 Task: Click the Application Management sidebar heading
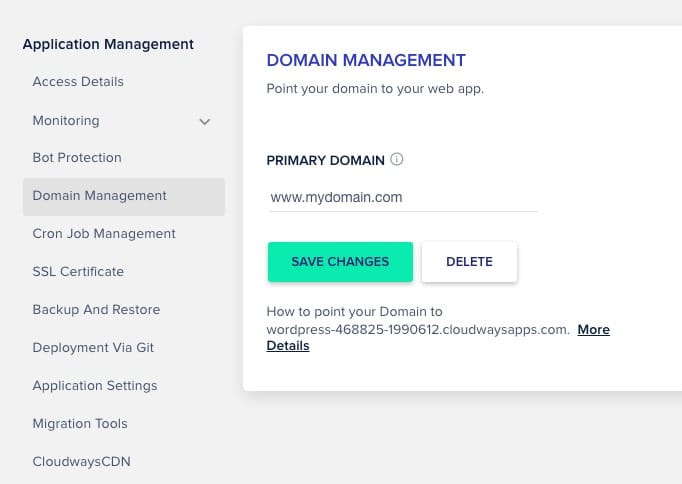108,44
